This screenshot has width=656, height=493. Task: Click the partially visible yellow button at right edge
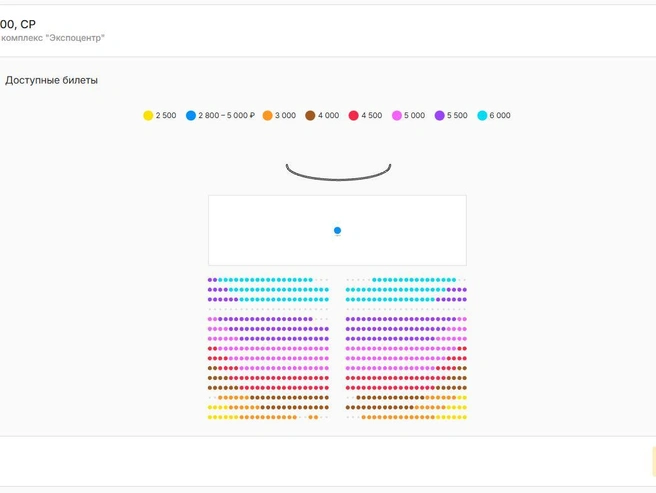[x=654, y=461]
